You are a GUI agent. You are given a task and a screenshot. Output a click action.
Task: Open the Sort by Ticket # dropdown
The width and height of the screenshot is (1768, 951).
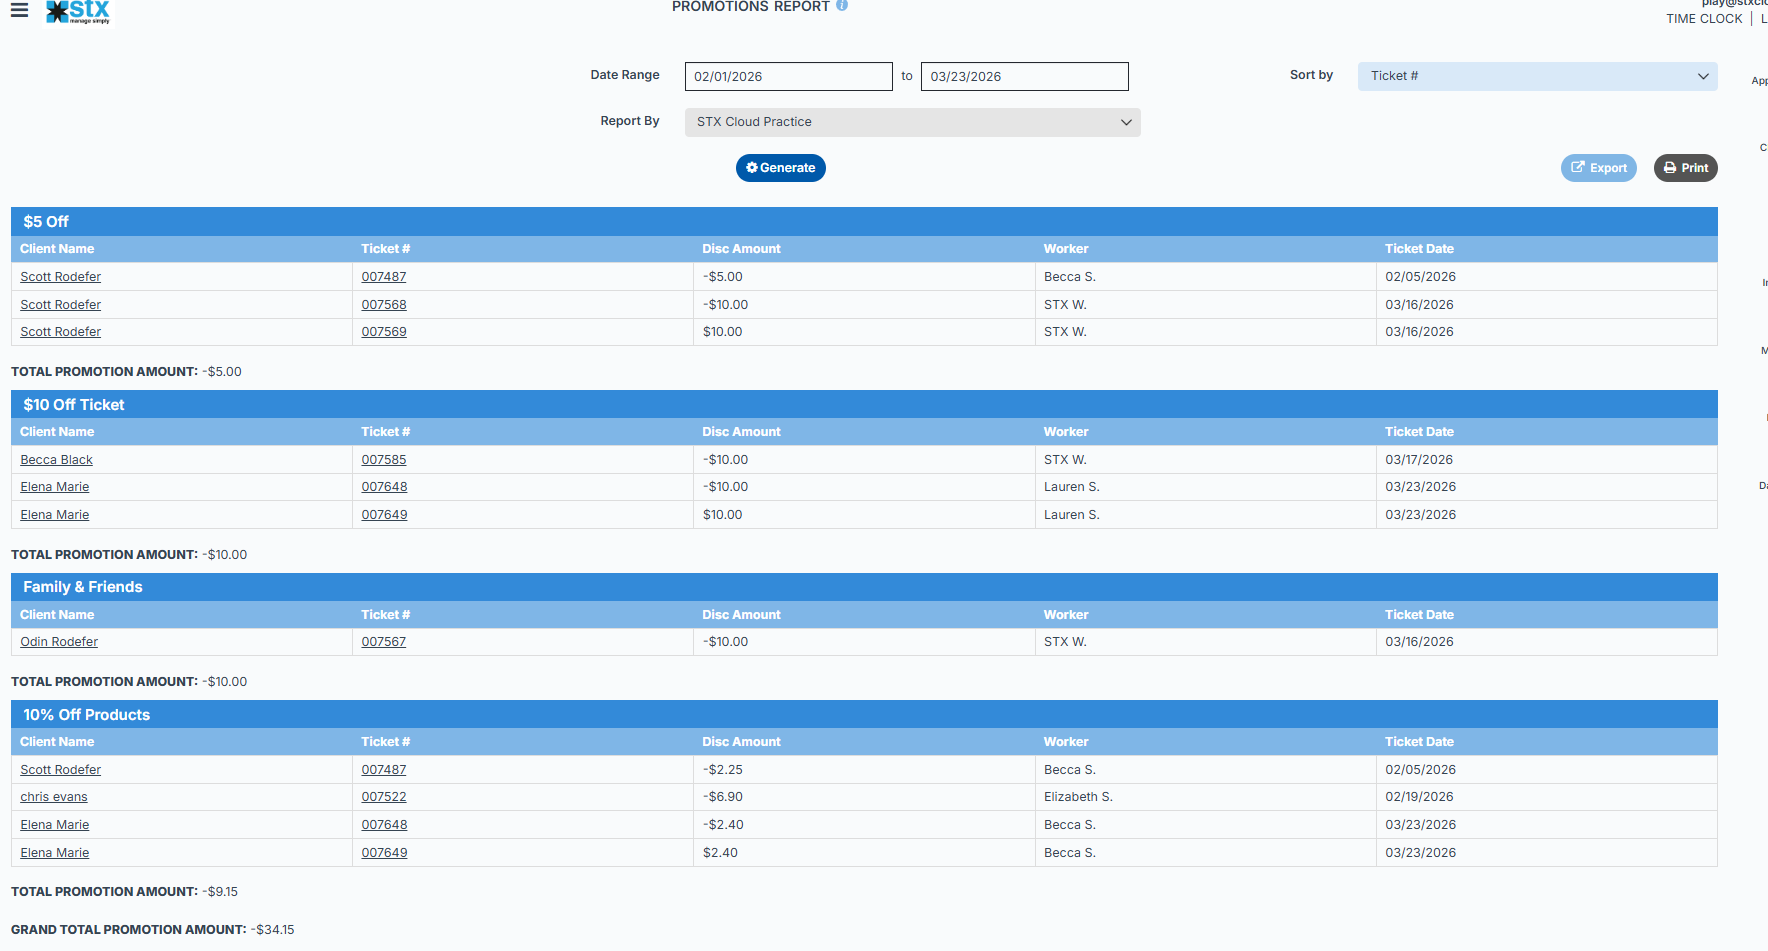click(1536, 76)
